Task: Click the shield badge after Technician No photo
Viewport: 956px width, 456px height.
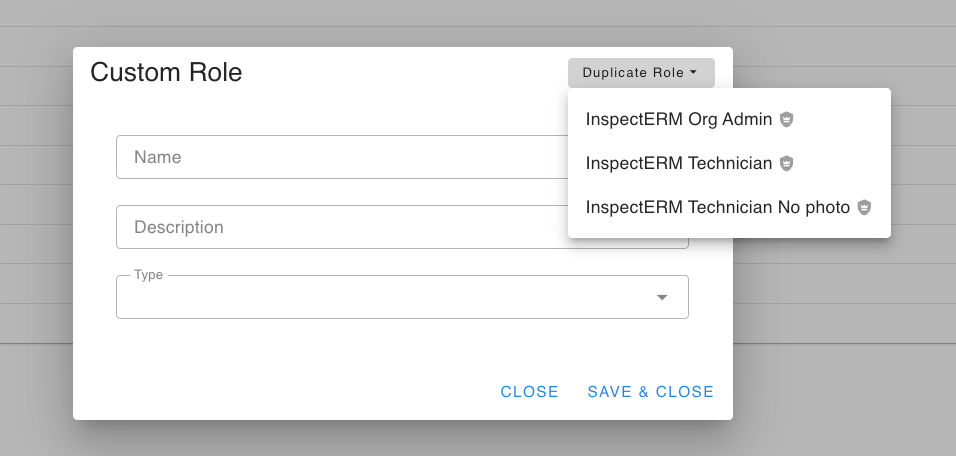Action: coord(864,207)
